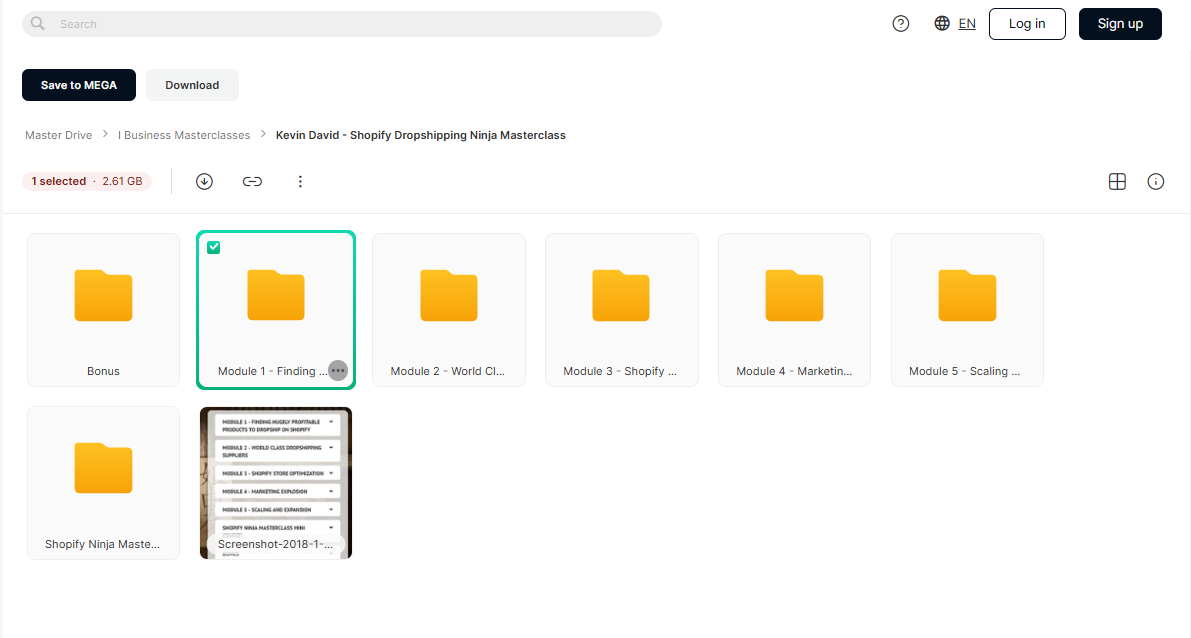Click the Module 4 - Marketin... label
1191x638 pixels.
tap(794, 371)
